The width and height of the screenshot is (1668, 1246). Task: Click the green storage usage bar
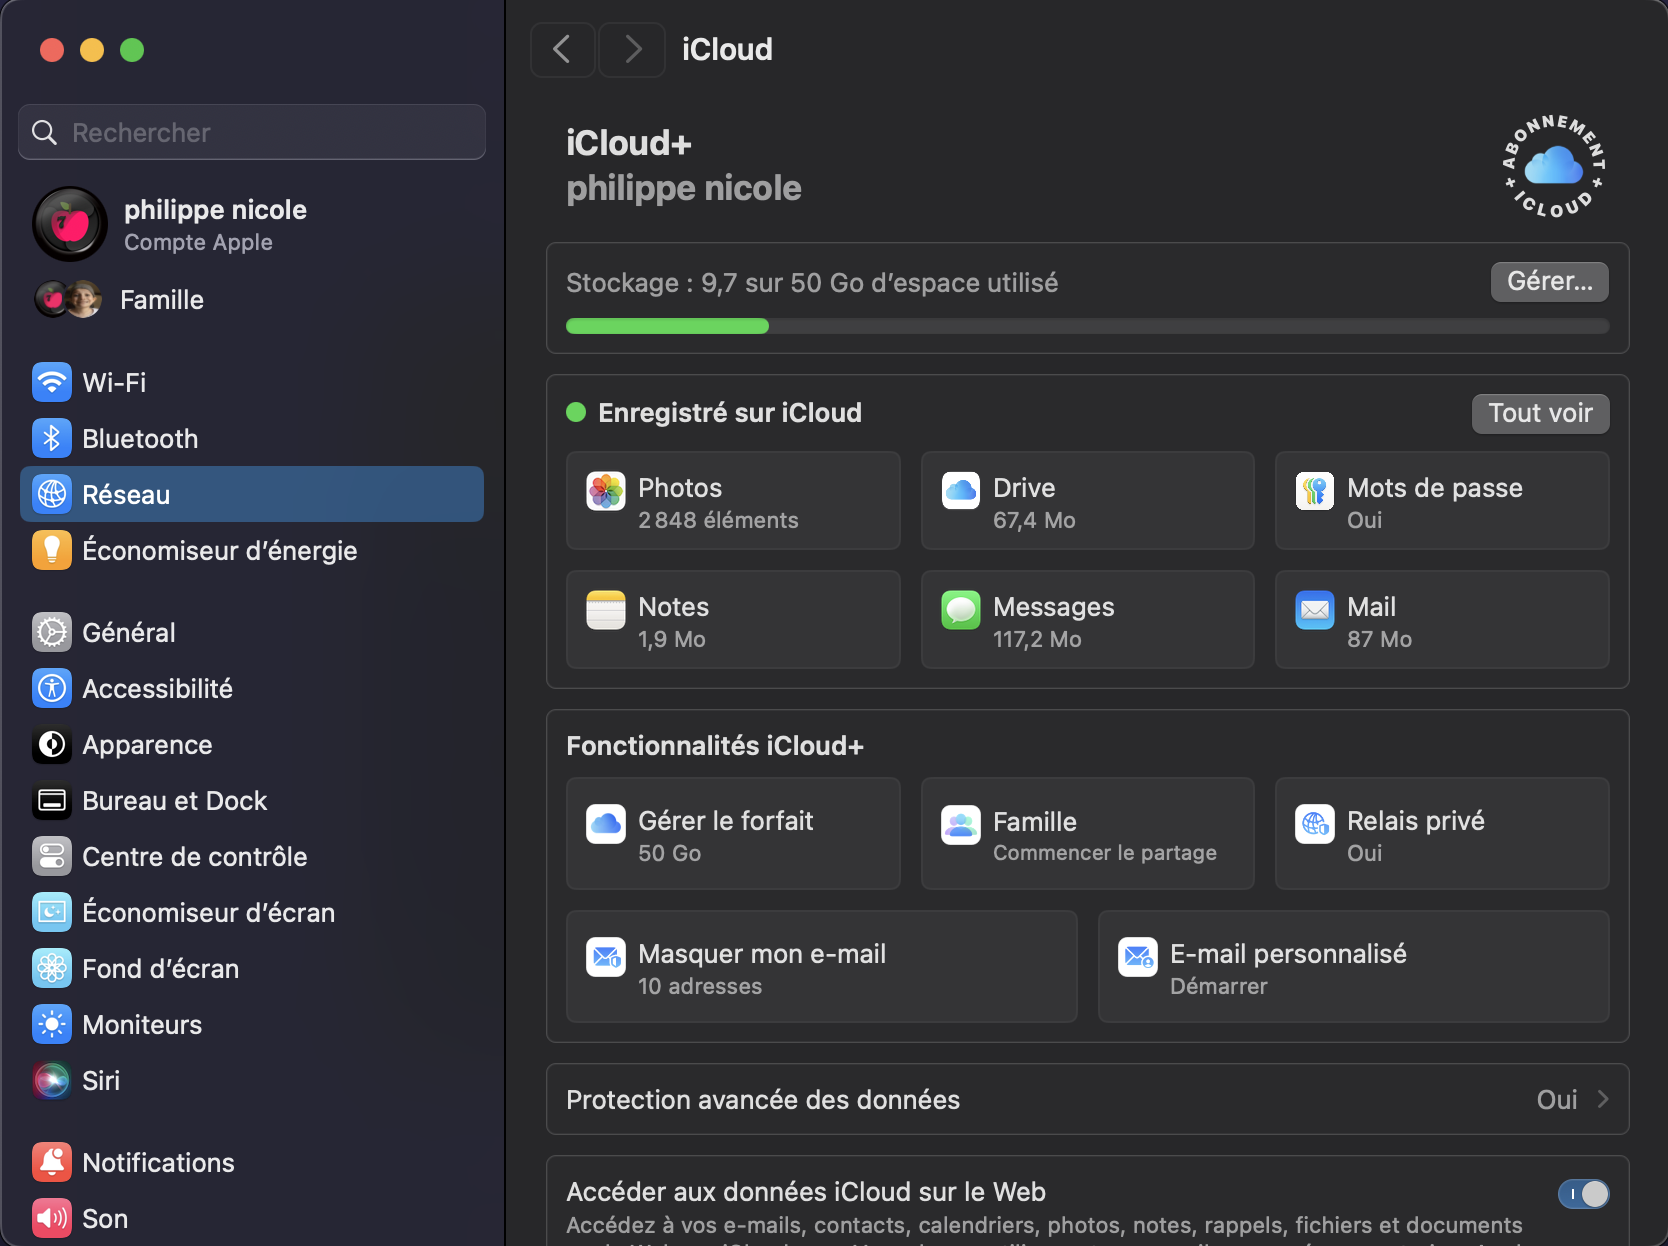pyautogui.click(x=667, y=326)
